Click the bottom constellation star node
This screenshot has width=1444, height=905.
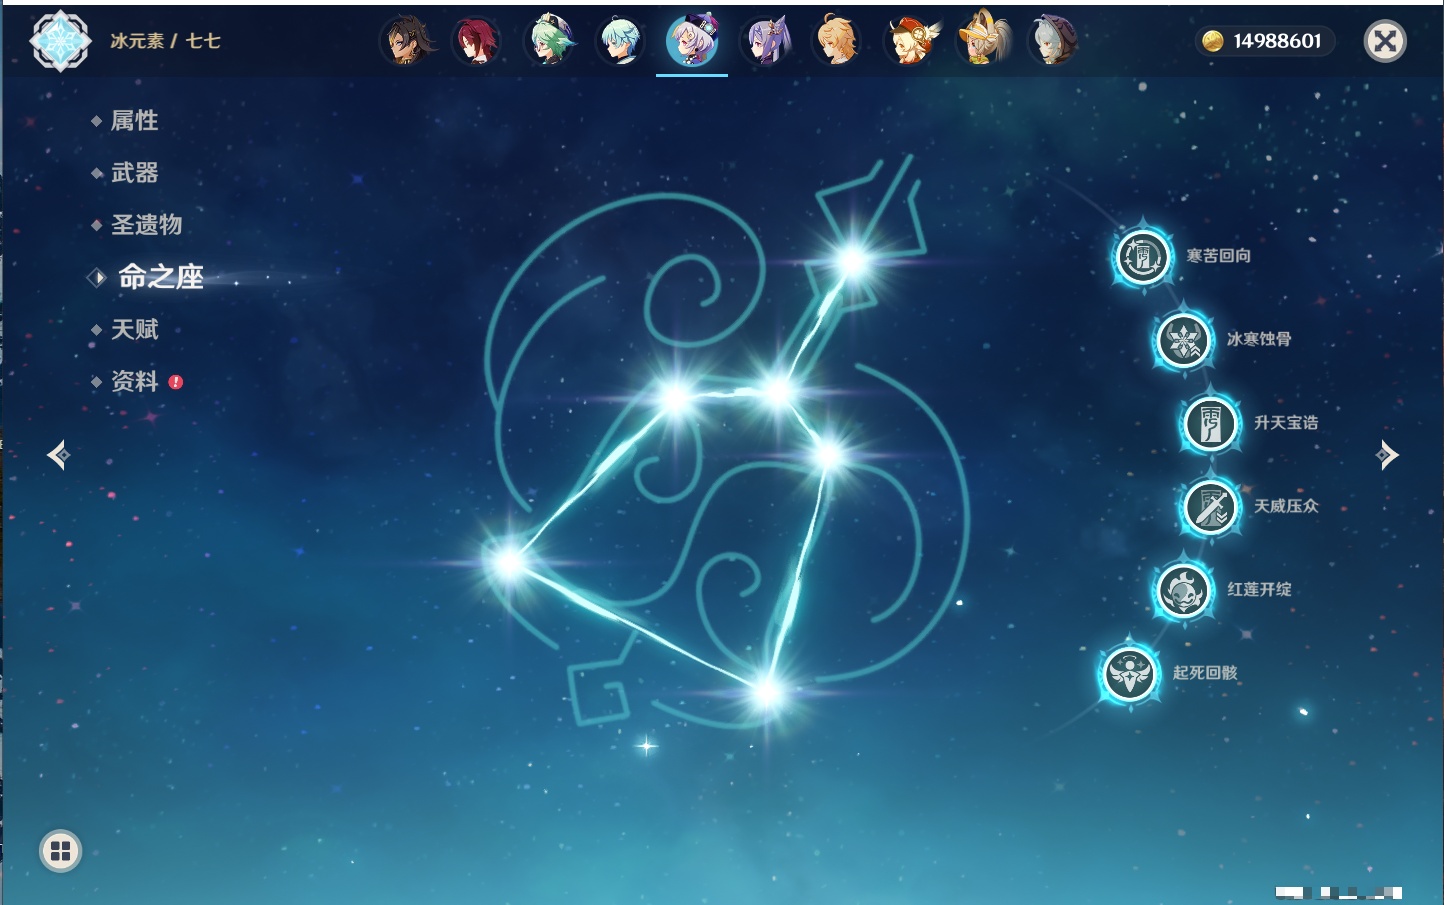(x=767, y=691)
